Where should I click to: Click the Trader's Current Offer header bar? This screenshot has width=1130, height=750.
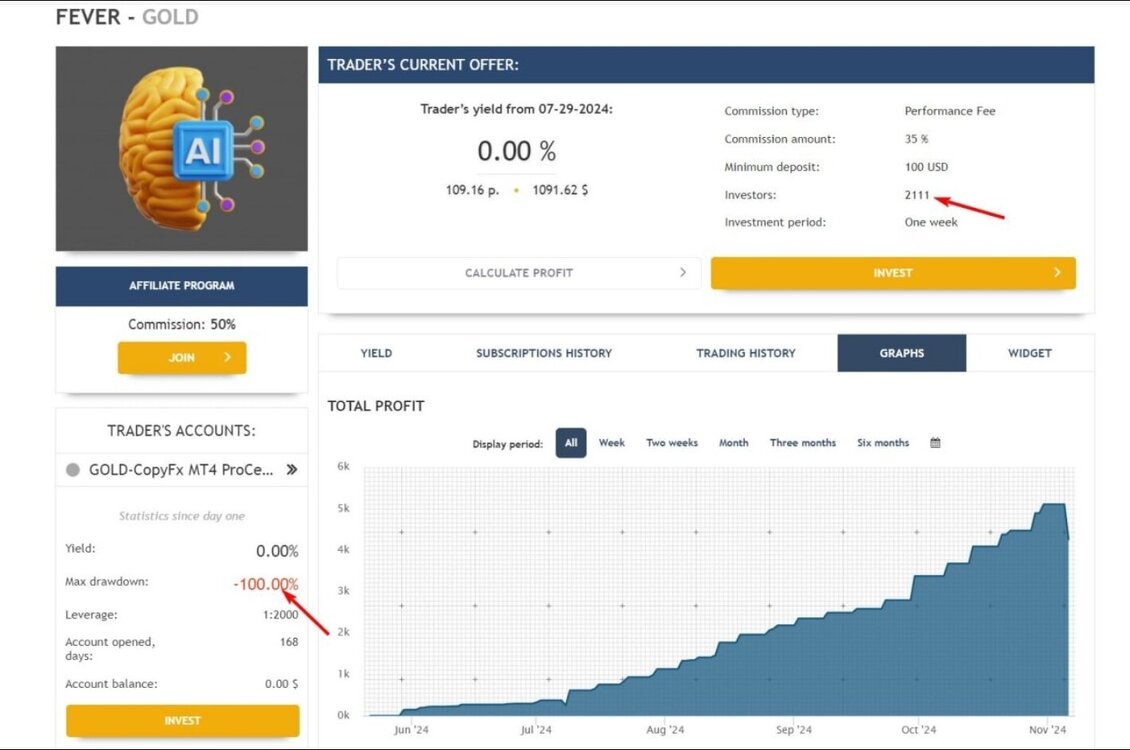coord(706,65)
